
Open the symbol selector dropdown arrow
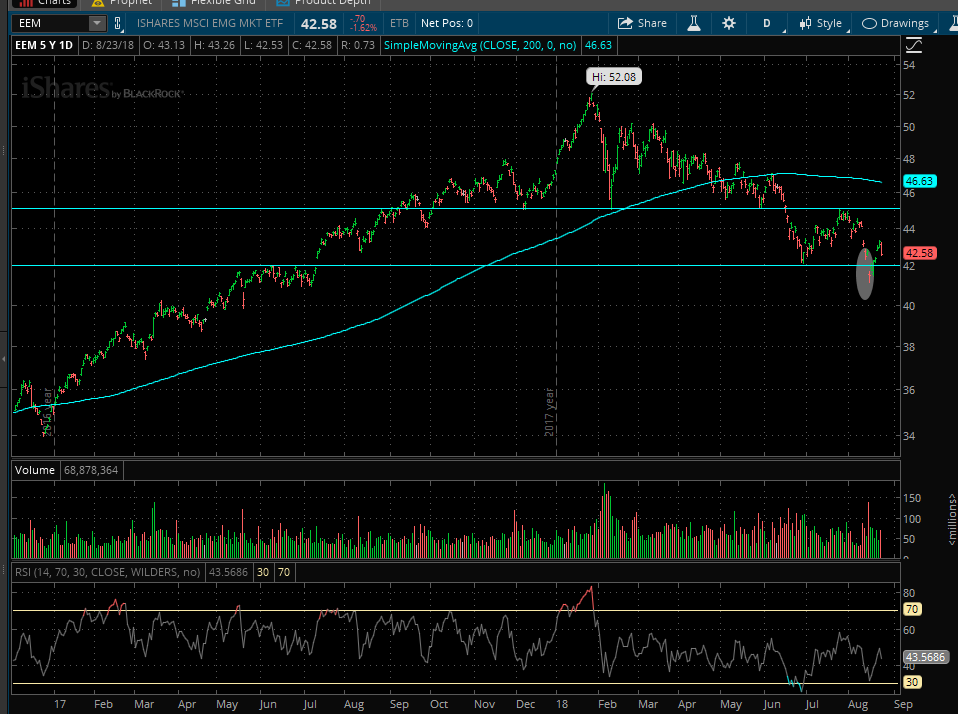97,23
